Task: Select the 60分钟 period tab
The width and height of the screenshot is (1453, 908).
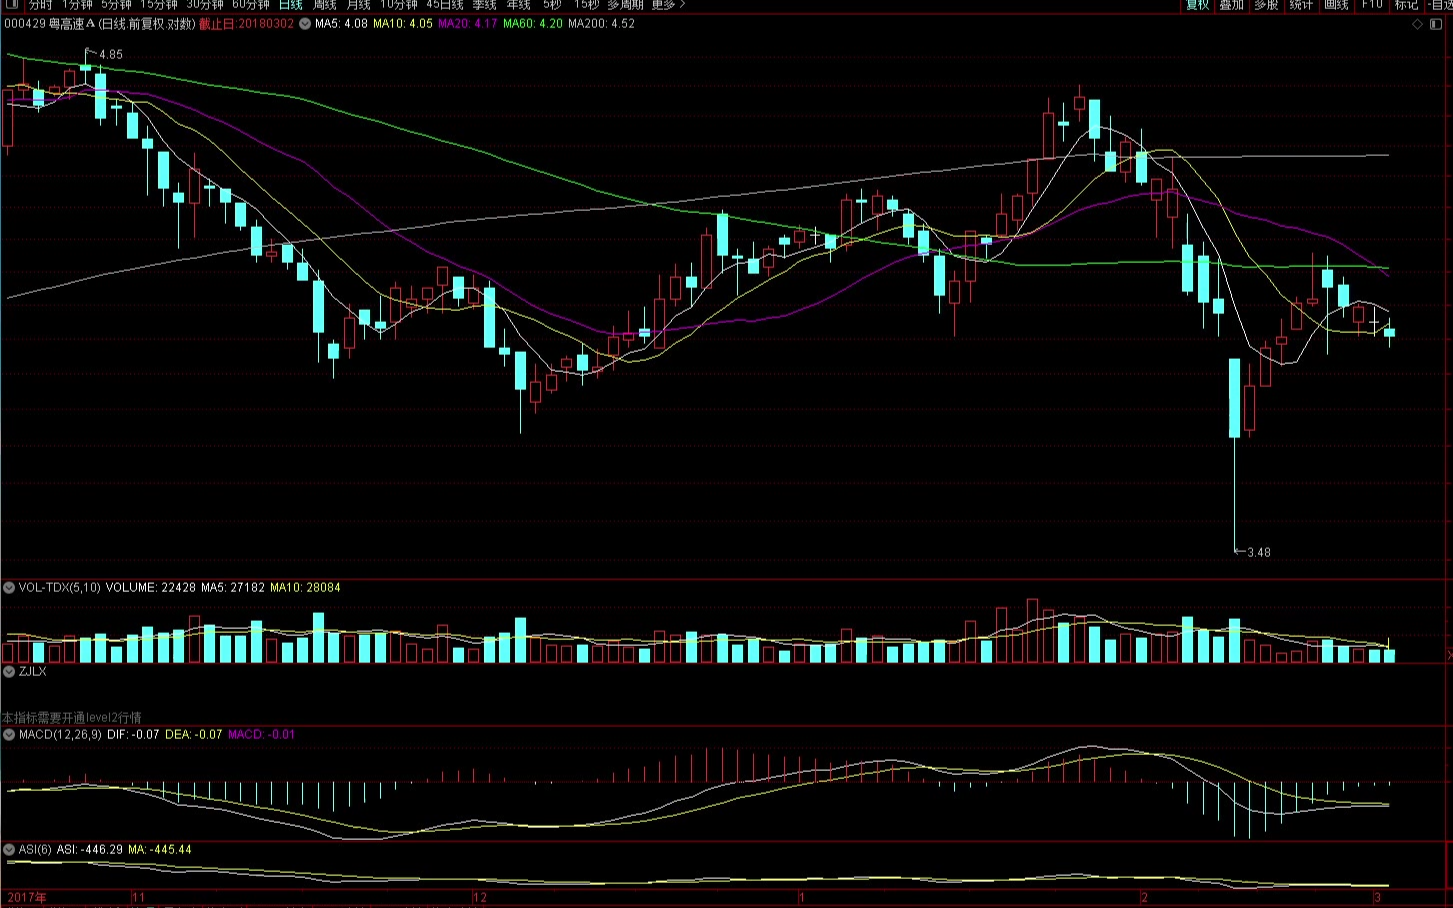Action: (x=250, y=5)
